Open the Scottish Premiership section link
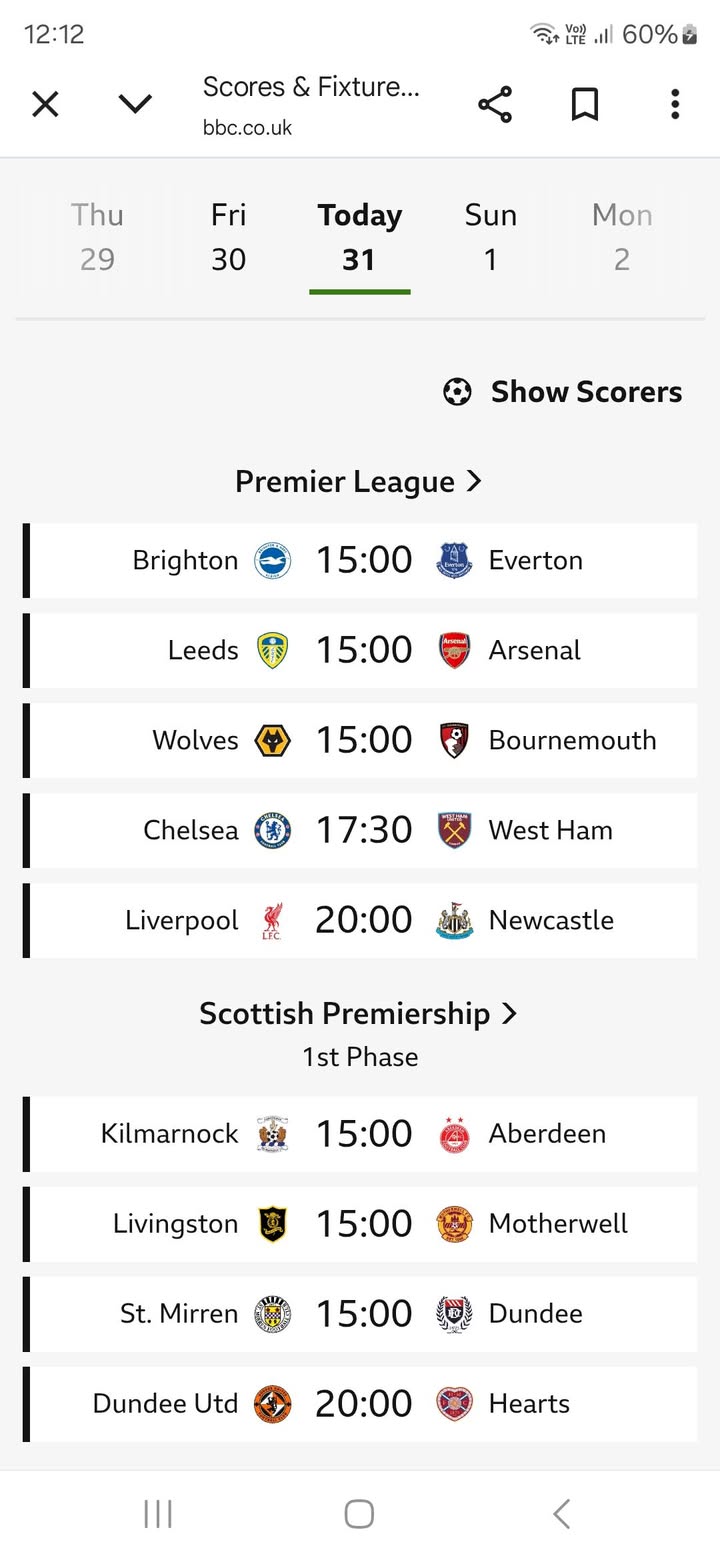This screenshot has height=1560, width=720. pos(359,1014)
